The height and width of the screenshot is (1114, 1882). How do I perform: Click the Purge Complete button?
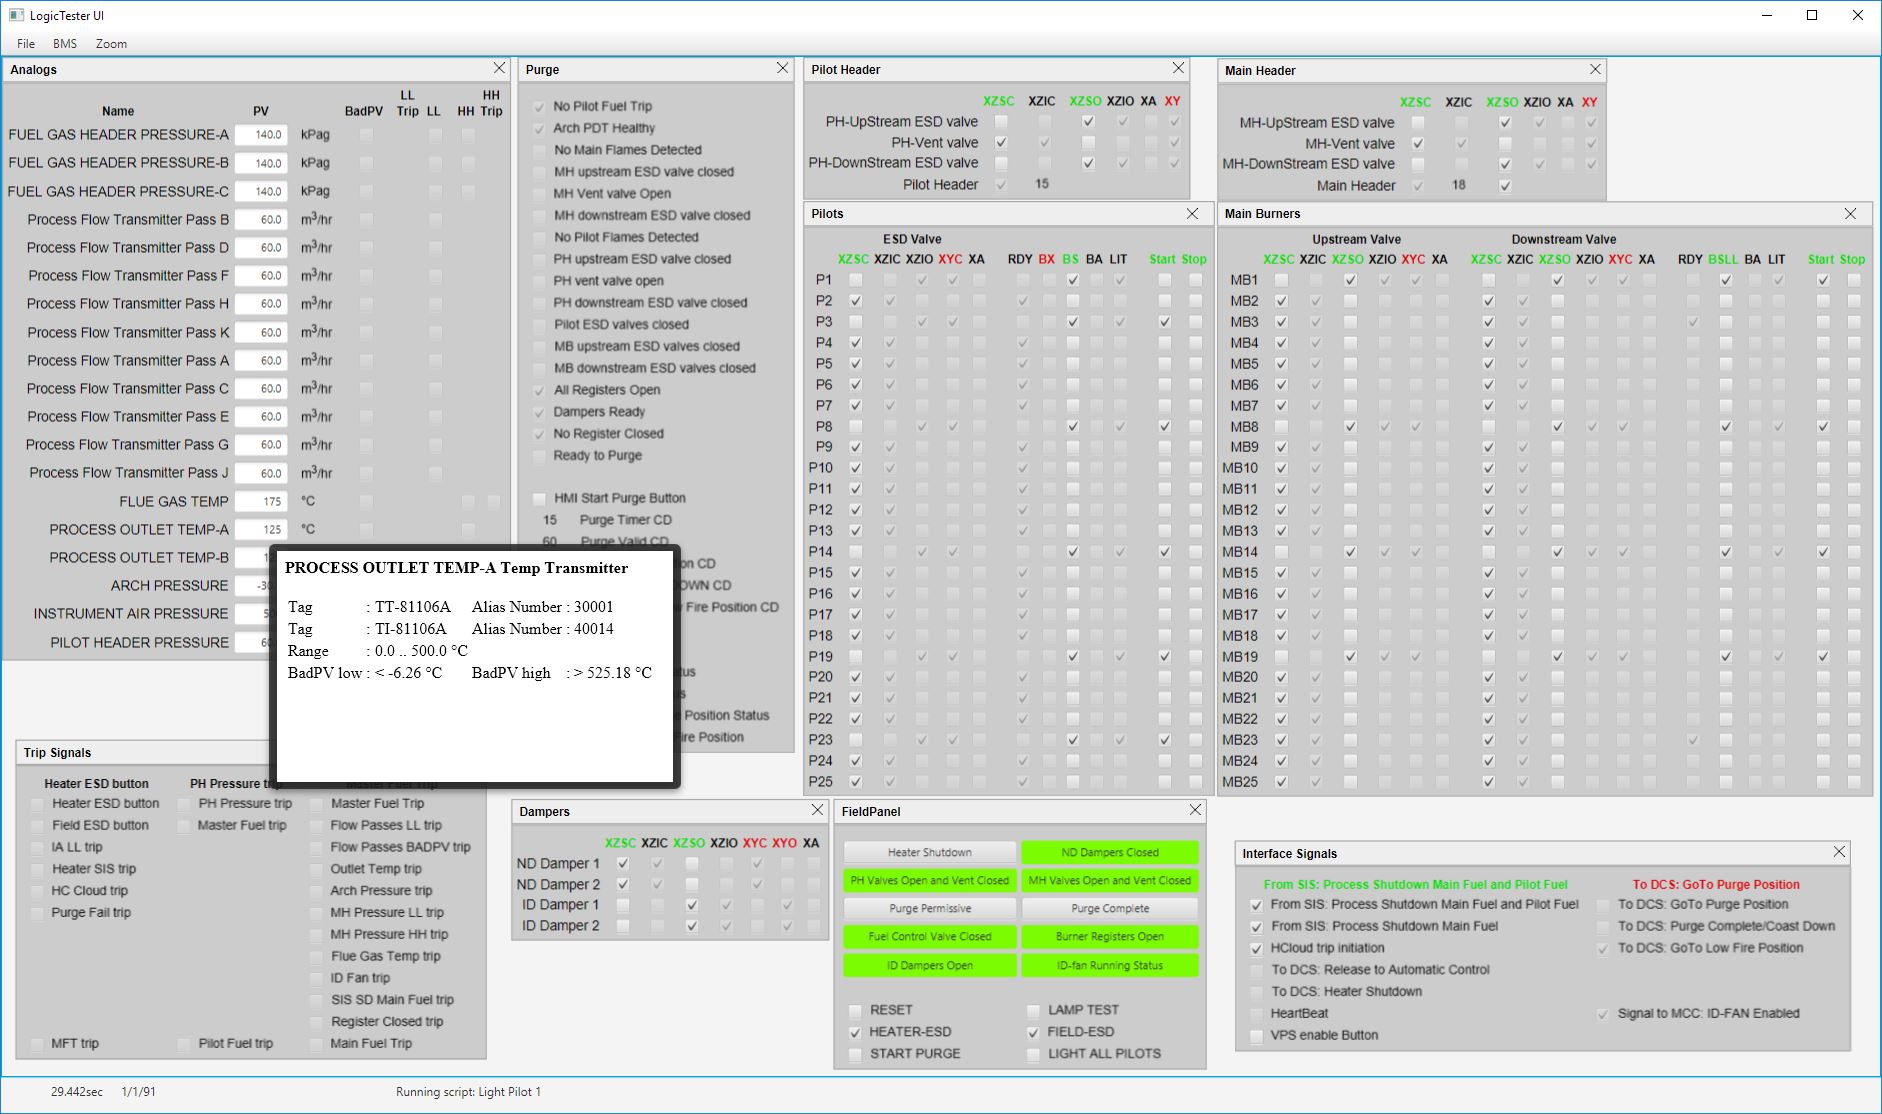[1110, 908]
